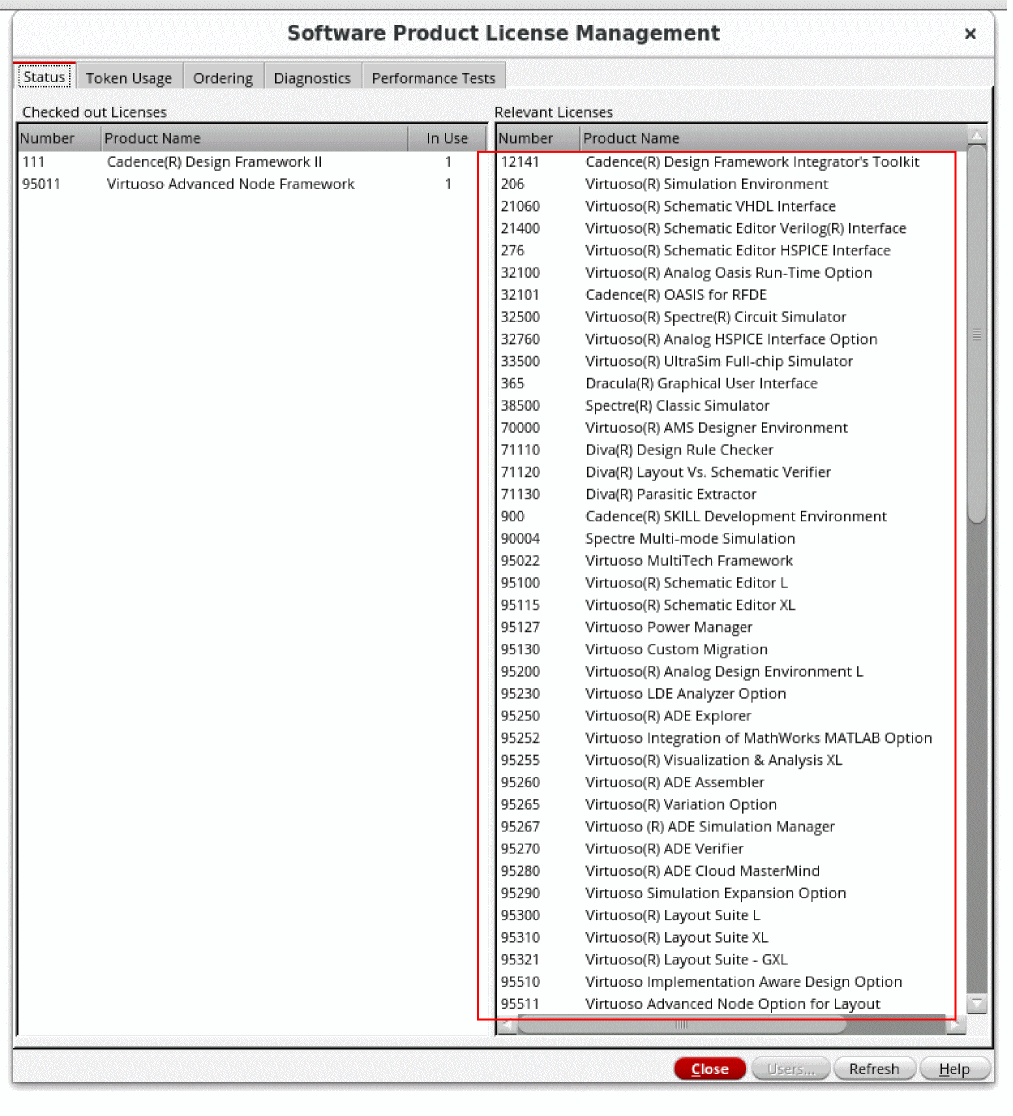1013x1116 pixels.
Task: Click Product Name header in Checked out Licenses
Action: pos(256,140)
